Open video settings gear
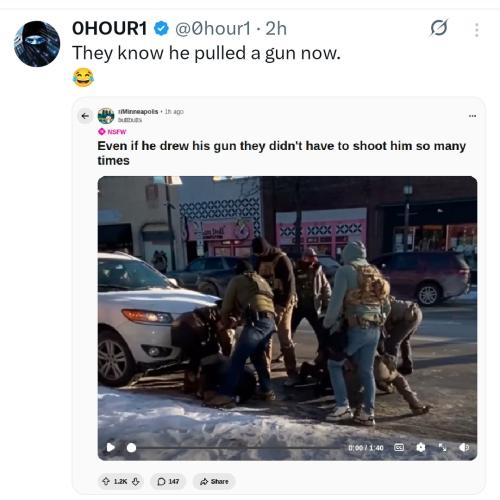This screenshot has height=500, width=500. pos(421,447)
